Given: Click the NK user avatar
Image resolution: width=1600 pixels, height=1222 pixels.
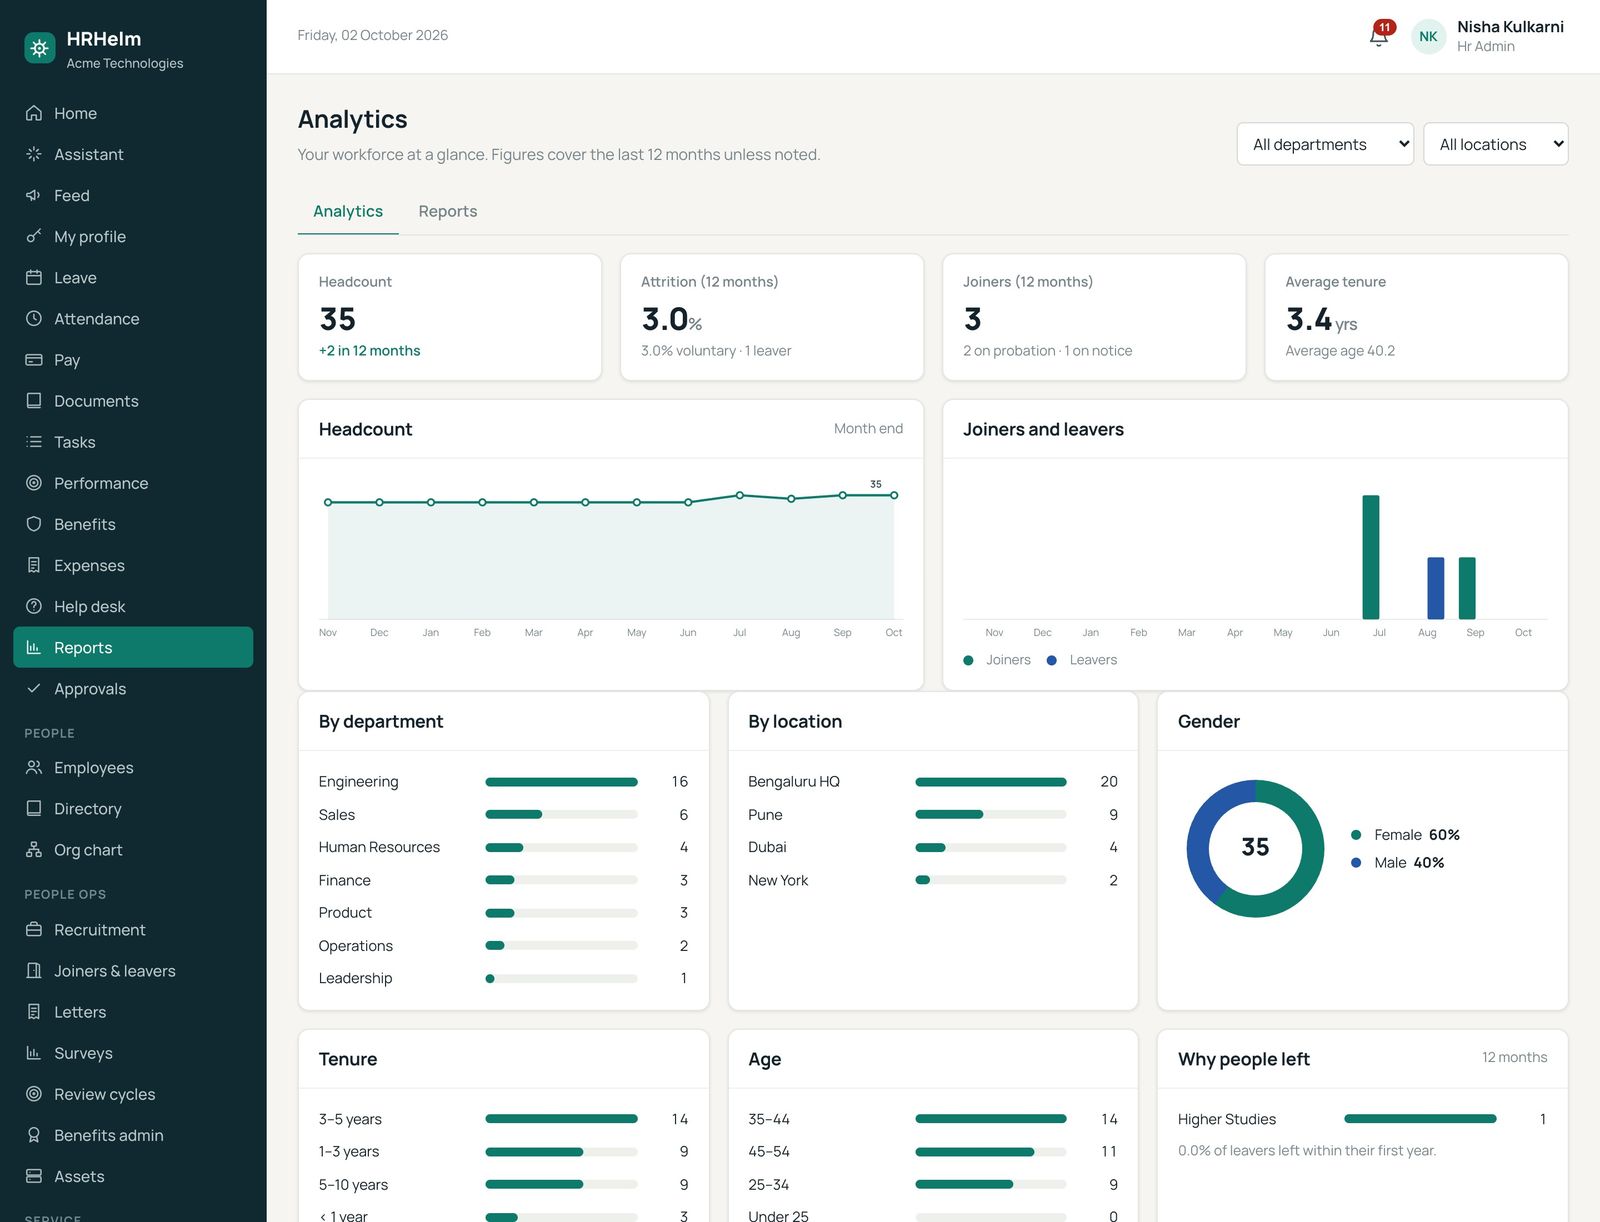Looking at the screenshot, I should click(1428, 36).
